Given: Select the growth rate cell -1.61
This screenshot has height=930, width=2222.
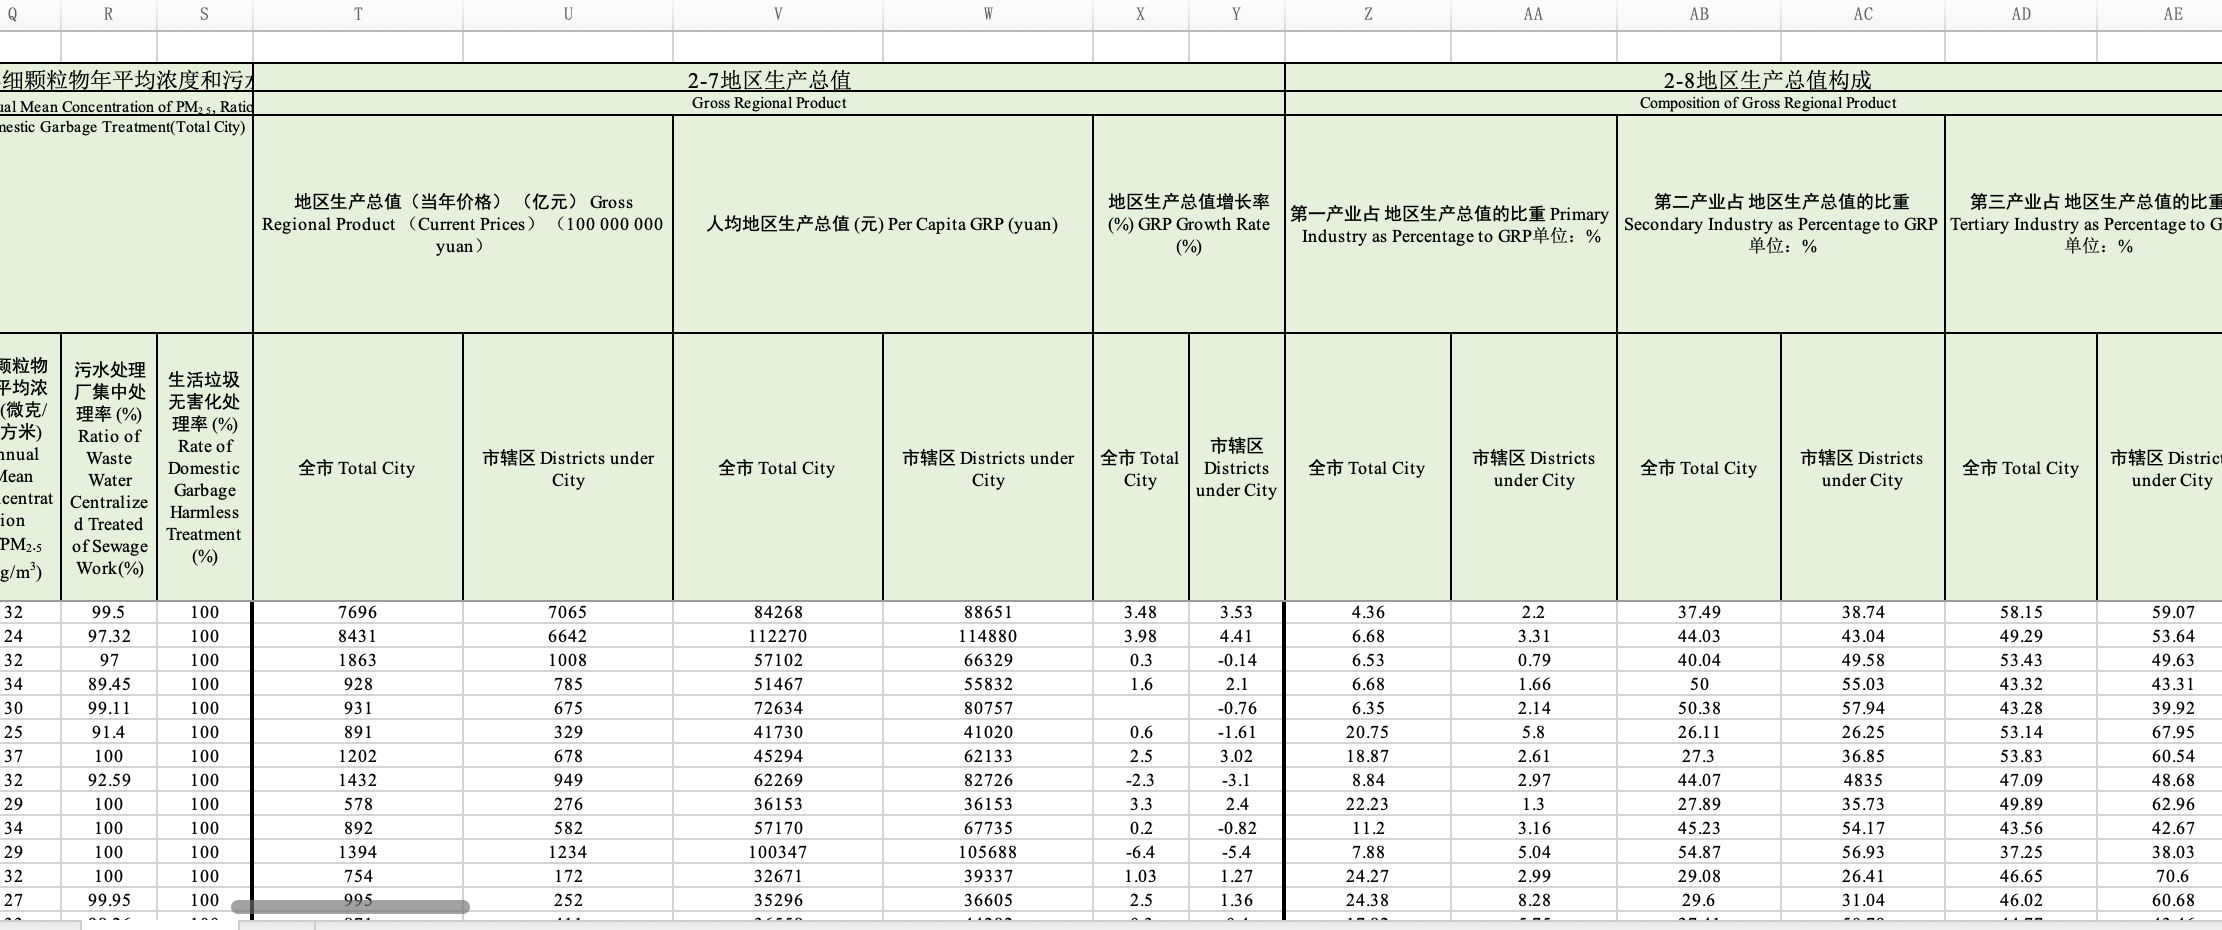Looking at the screenshot, I should pos(1237,732).
